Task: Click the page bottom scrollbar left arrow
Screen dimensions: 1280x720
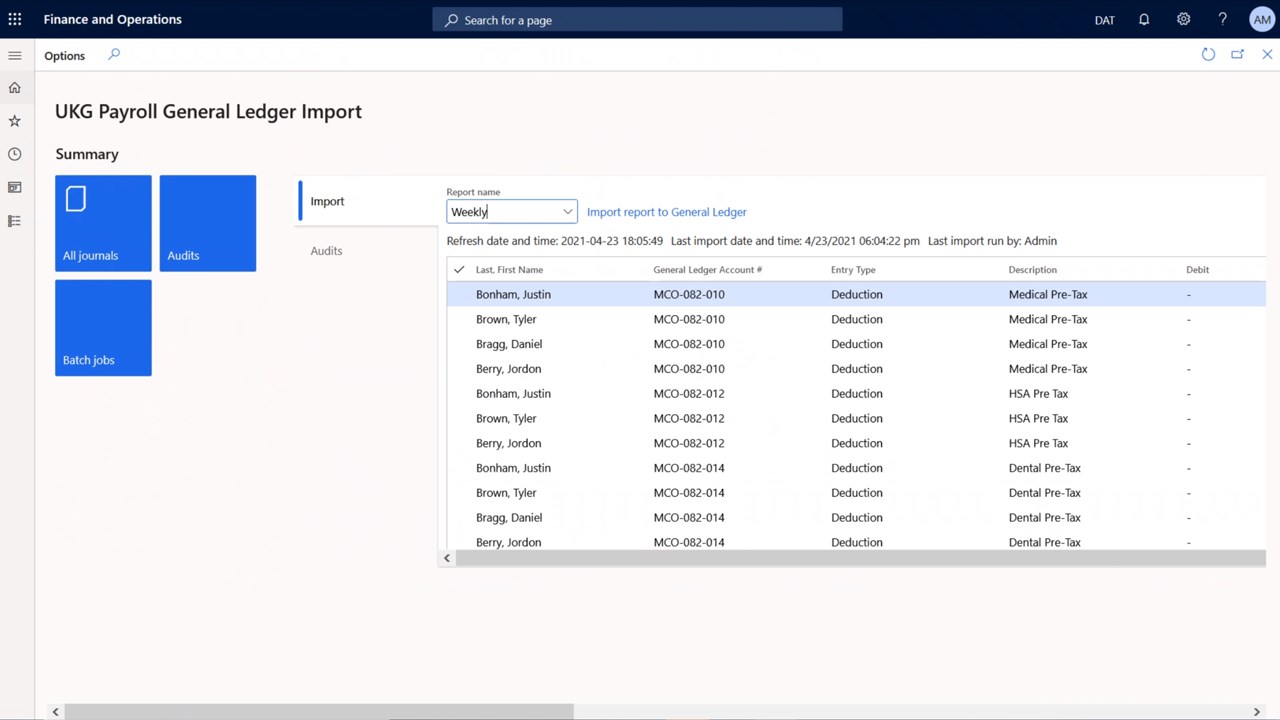Action: 55,712
